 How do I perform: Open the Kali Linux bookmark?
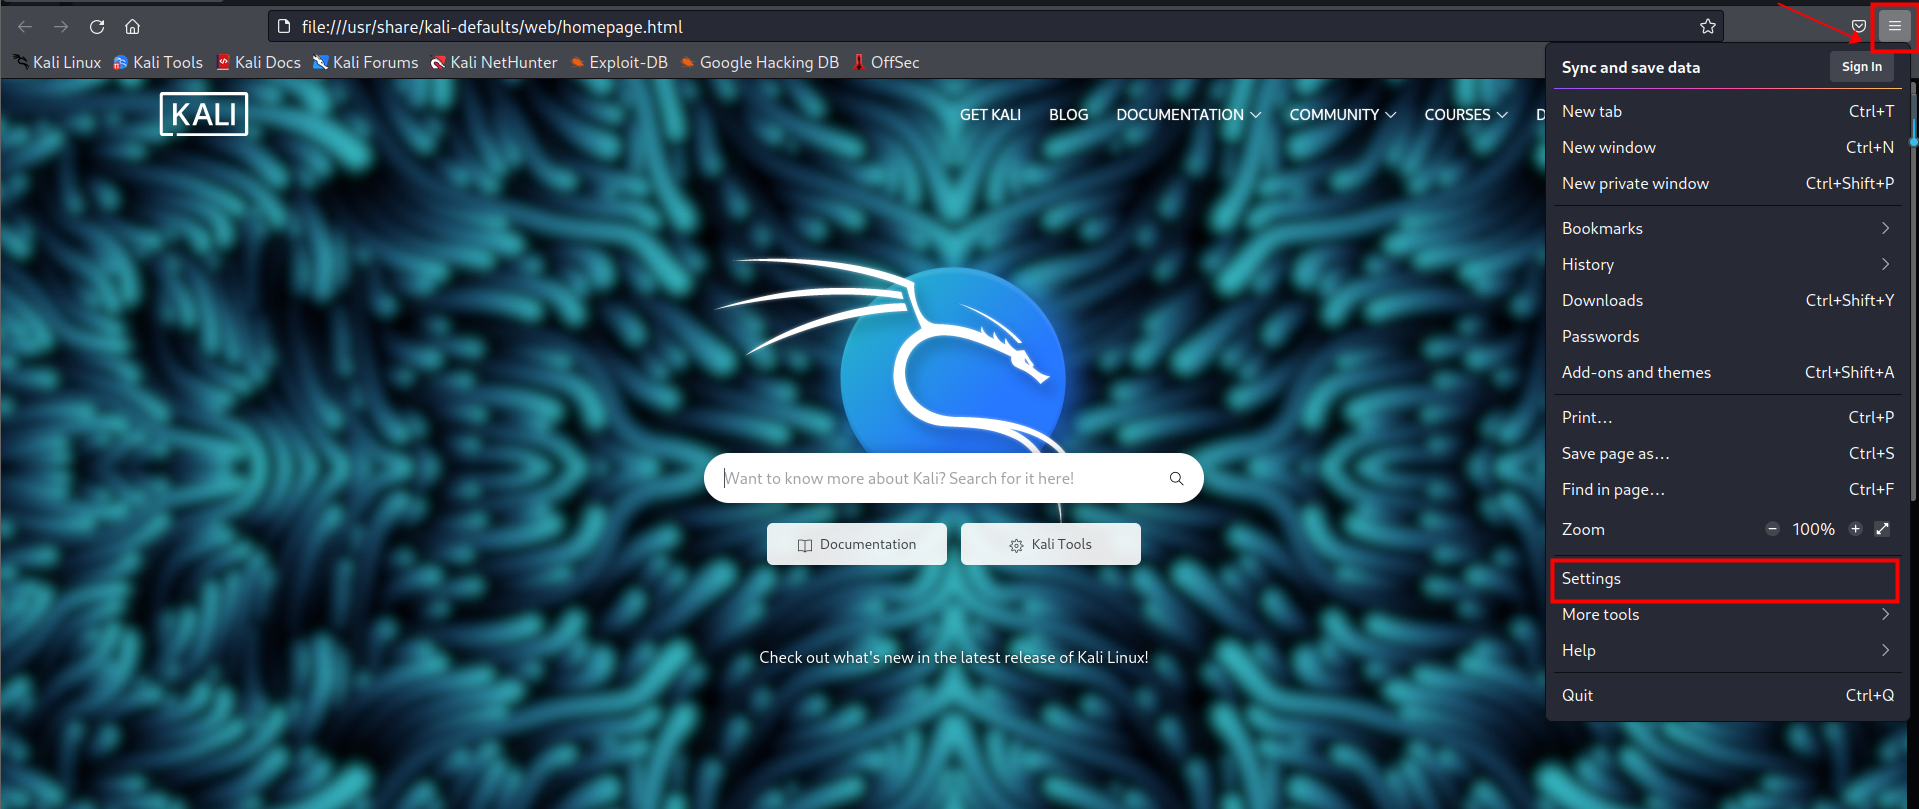(57, 62)
